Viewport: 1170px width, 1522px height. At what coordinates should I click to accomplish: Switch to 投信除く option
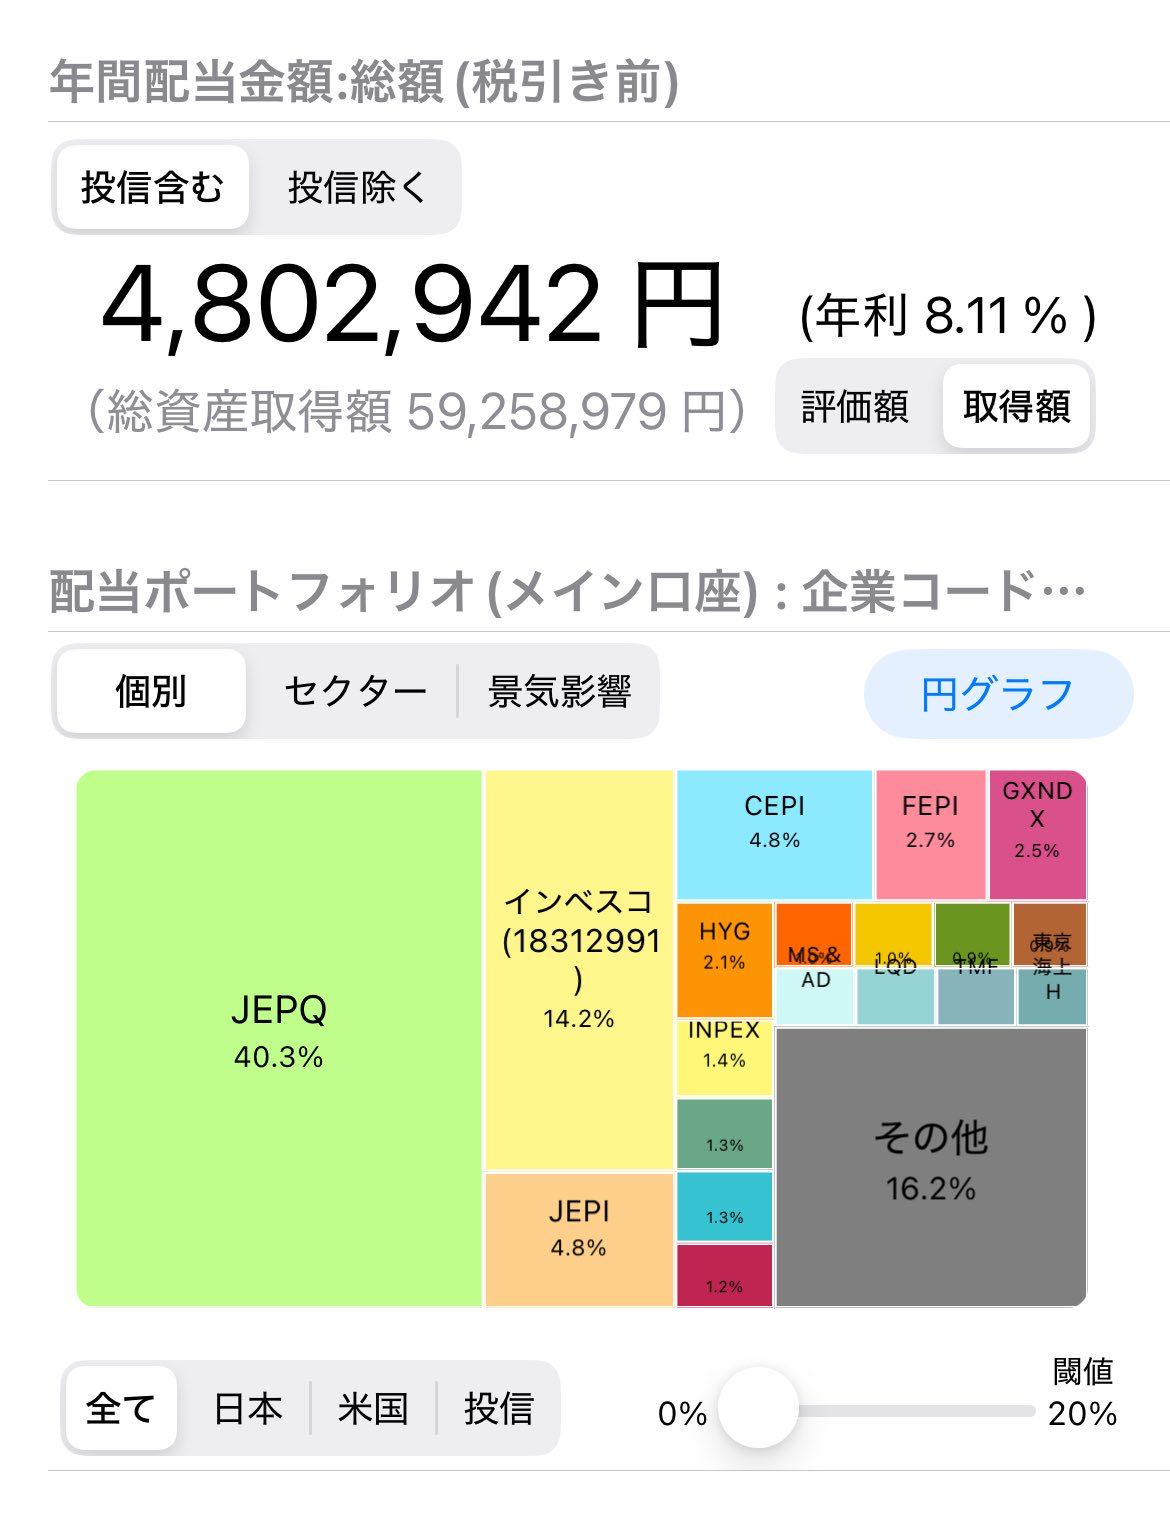click(356, 187)
